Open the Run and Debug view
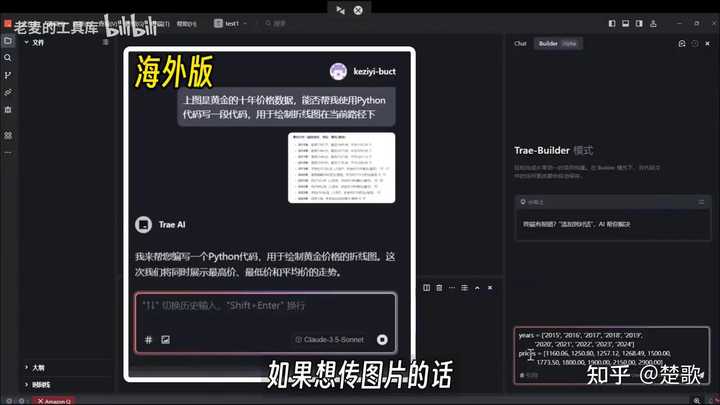720x405 pixels. point(8,93)
